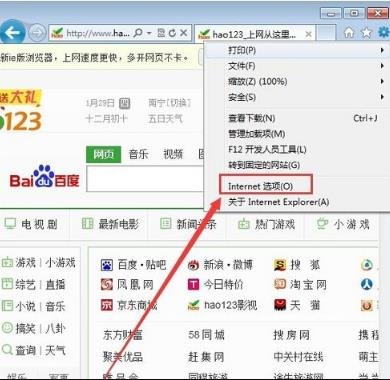Click the 查询 sidebar link

pyautogui.click(x=25, y=350)
